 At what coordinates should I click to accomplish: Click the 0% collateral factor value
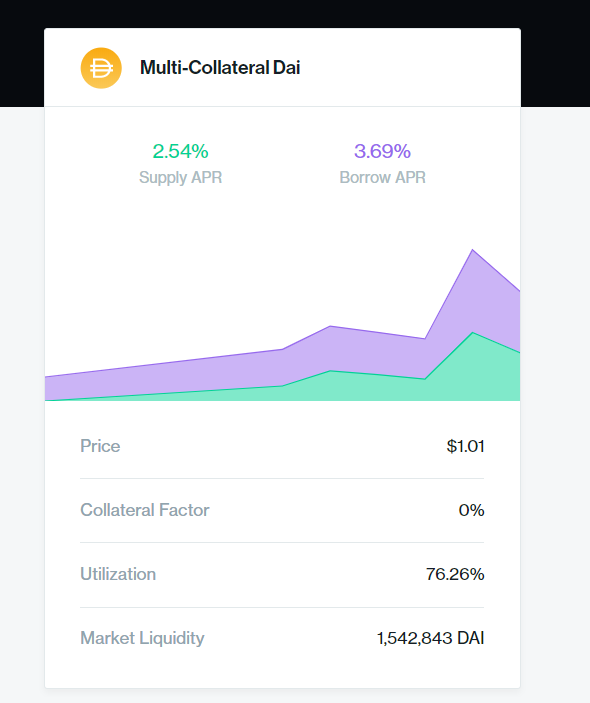tap(471, 510)
